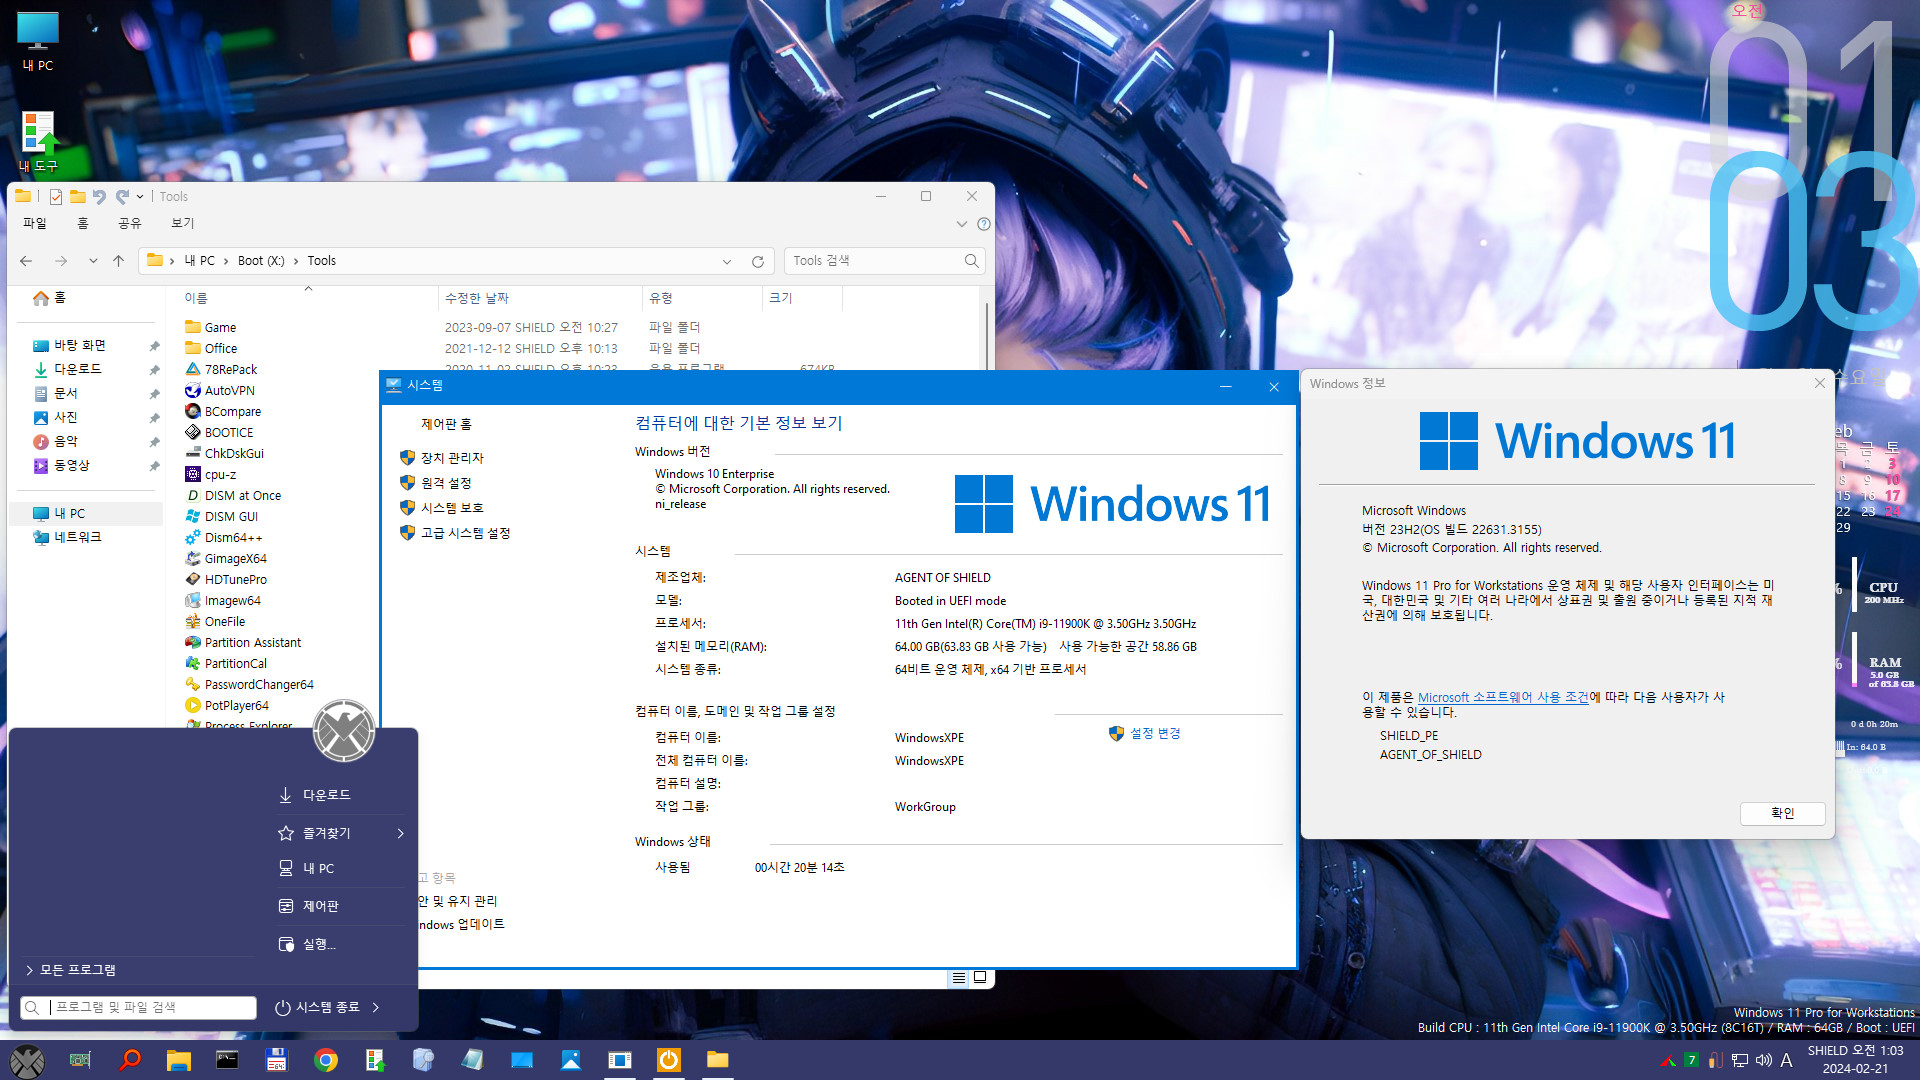Open Explorer help question mark icon
Image resolution: width=1920 pixels, height=1080 pixels.
pos(984,224)
